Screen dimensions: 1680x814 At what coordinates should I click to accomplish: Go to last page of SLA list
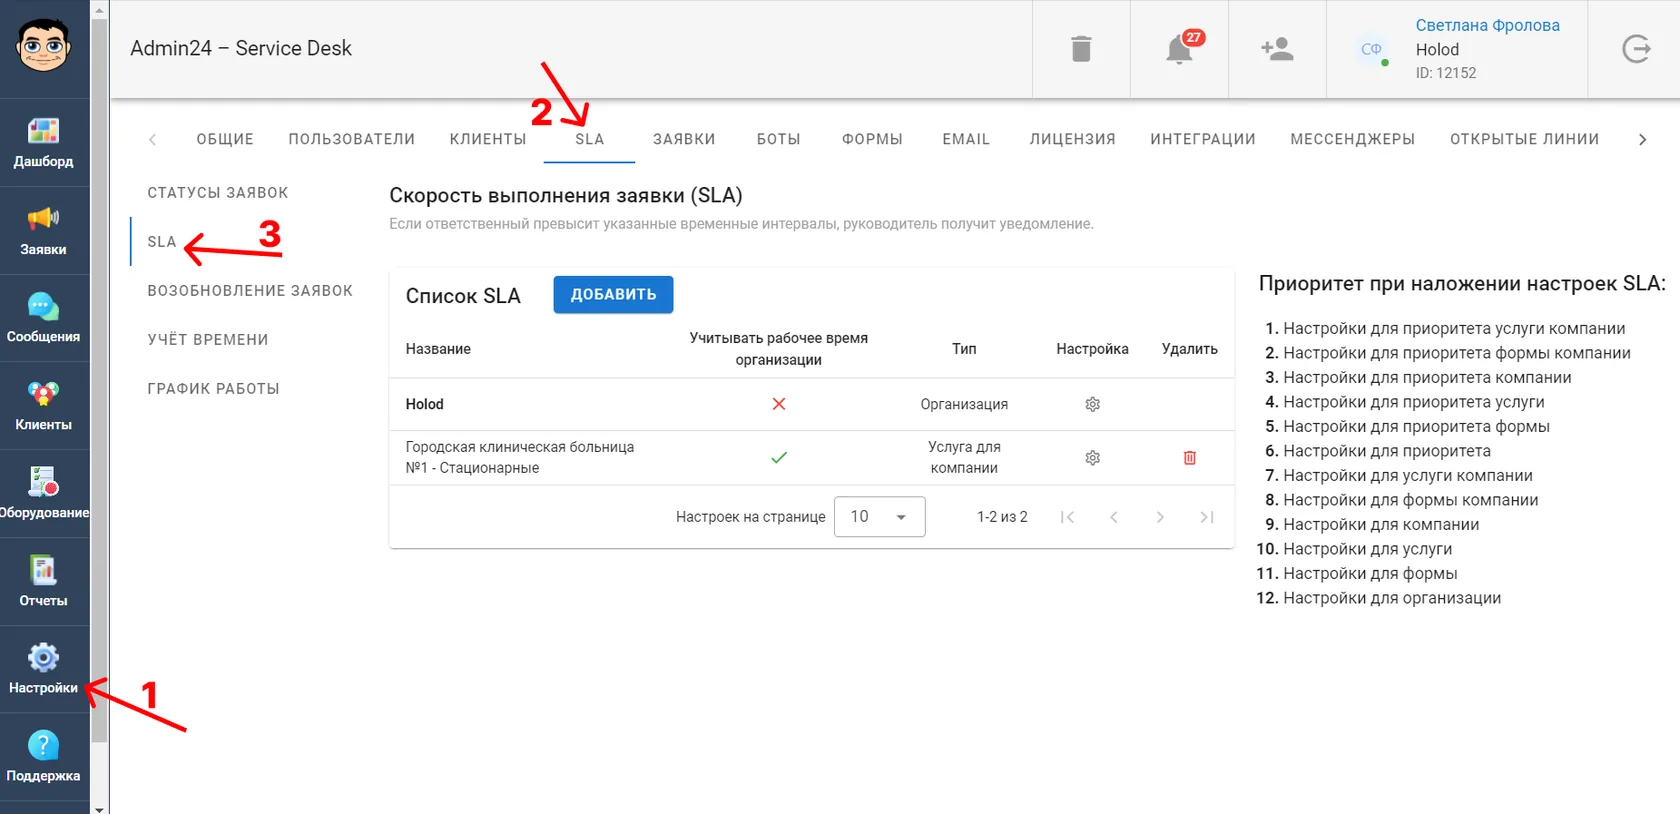(x=1207, y=517)
